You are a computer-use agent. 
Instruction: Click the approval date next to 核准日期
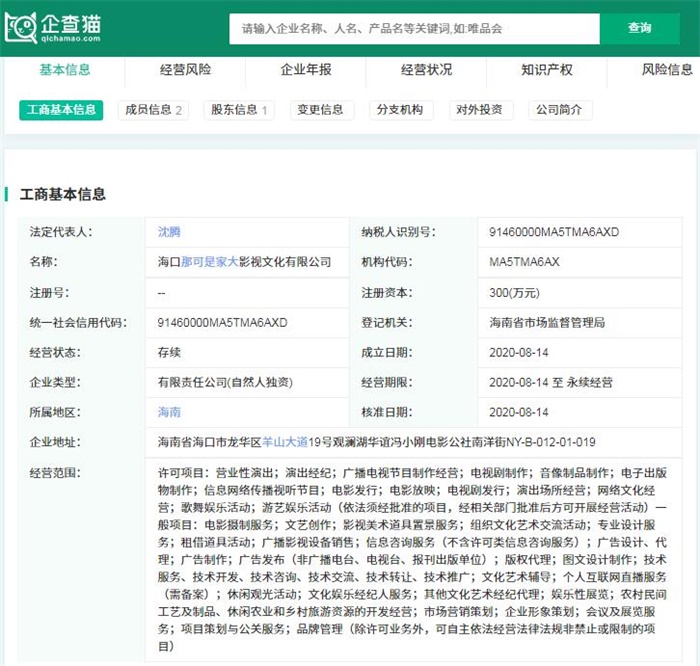[x=519, y=412]
